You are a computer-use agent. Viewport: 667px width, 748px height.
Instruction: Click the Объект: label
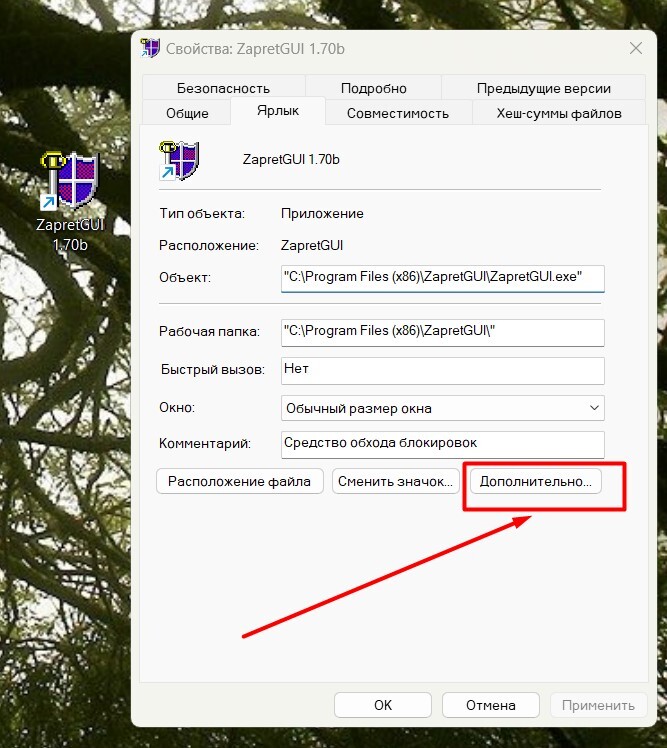pyautogui.click(x=185, y=277)
